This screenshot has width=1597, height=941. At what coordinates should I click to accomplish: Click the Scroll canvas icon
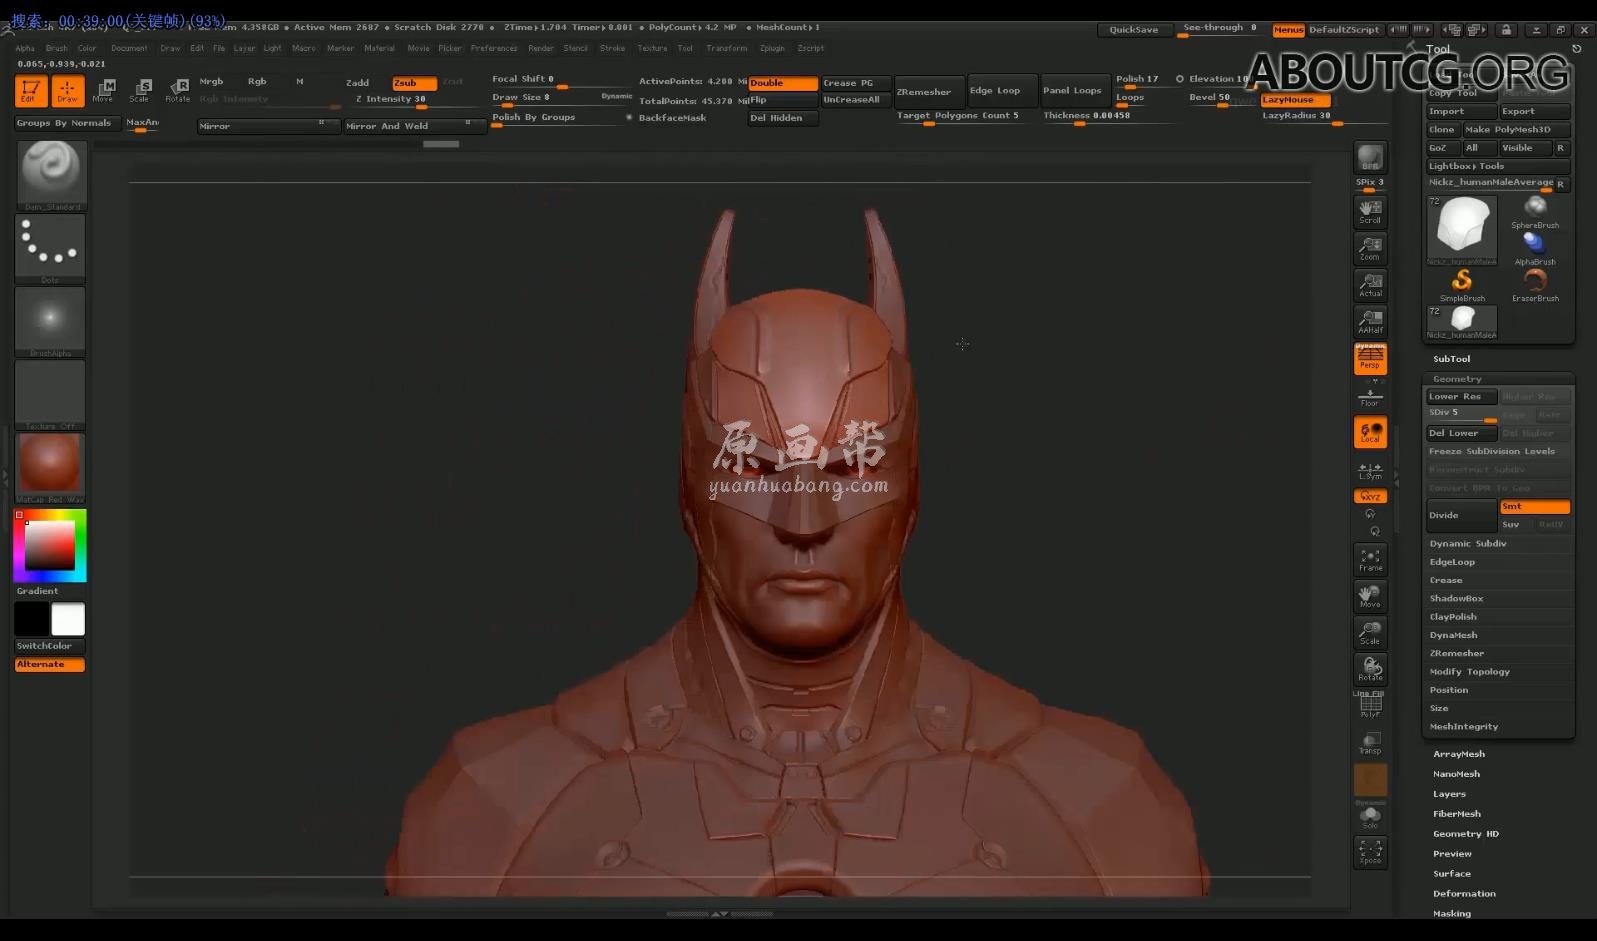click(1370, 211)
